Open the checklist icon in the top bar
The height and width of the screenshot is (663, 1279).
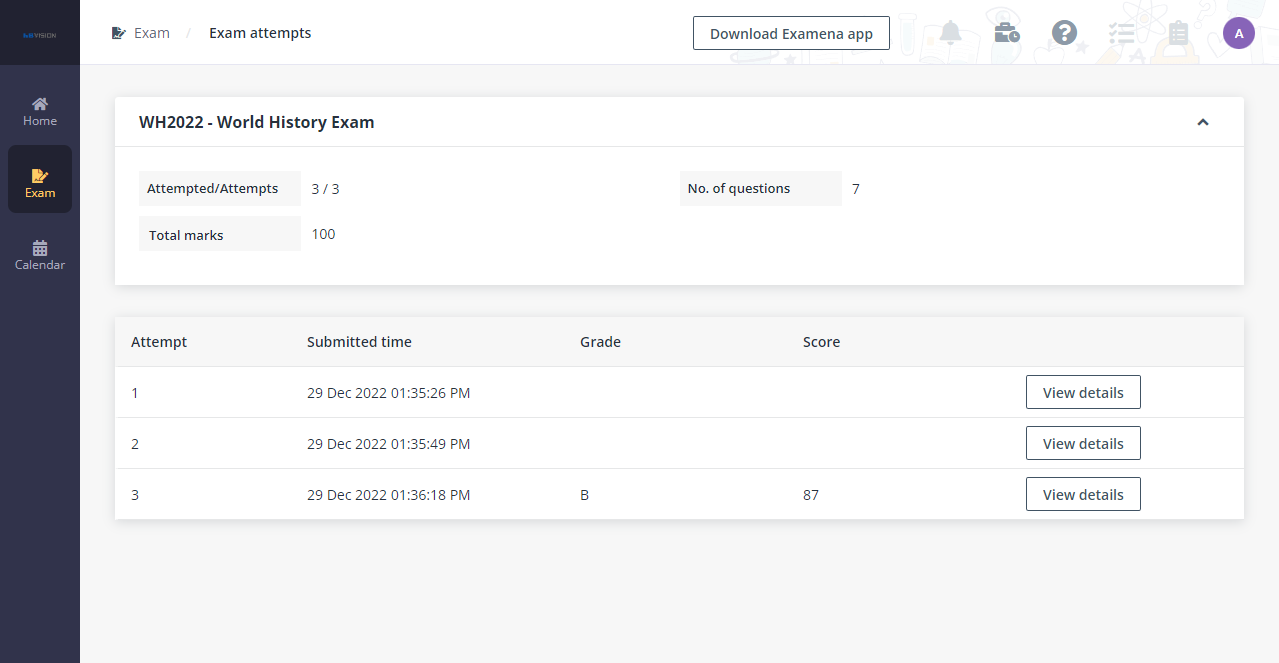pos(1120,32)
